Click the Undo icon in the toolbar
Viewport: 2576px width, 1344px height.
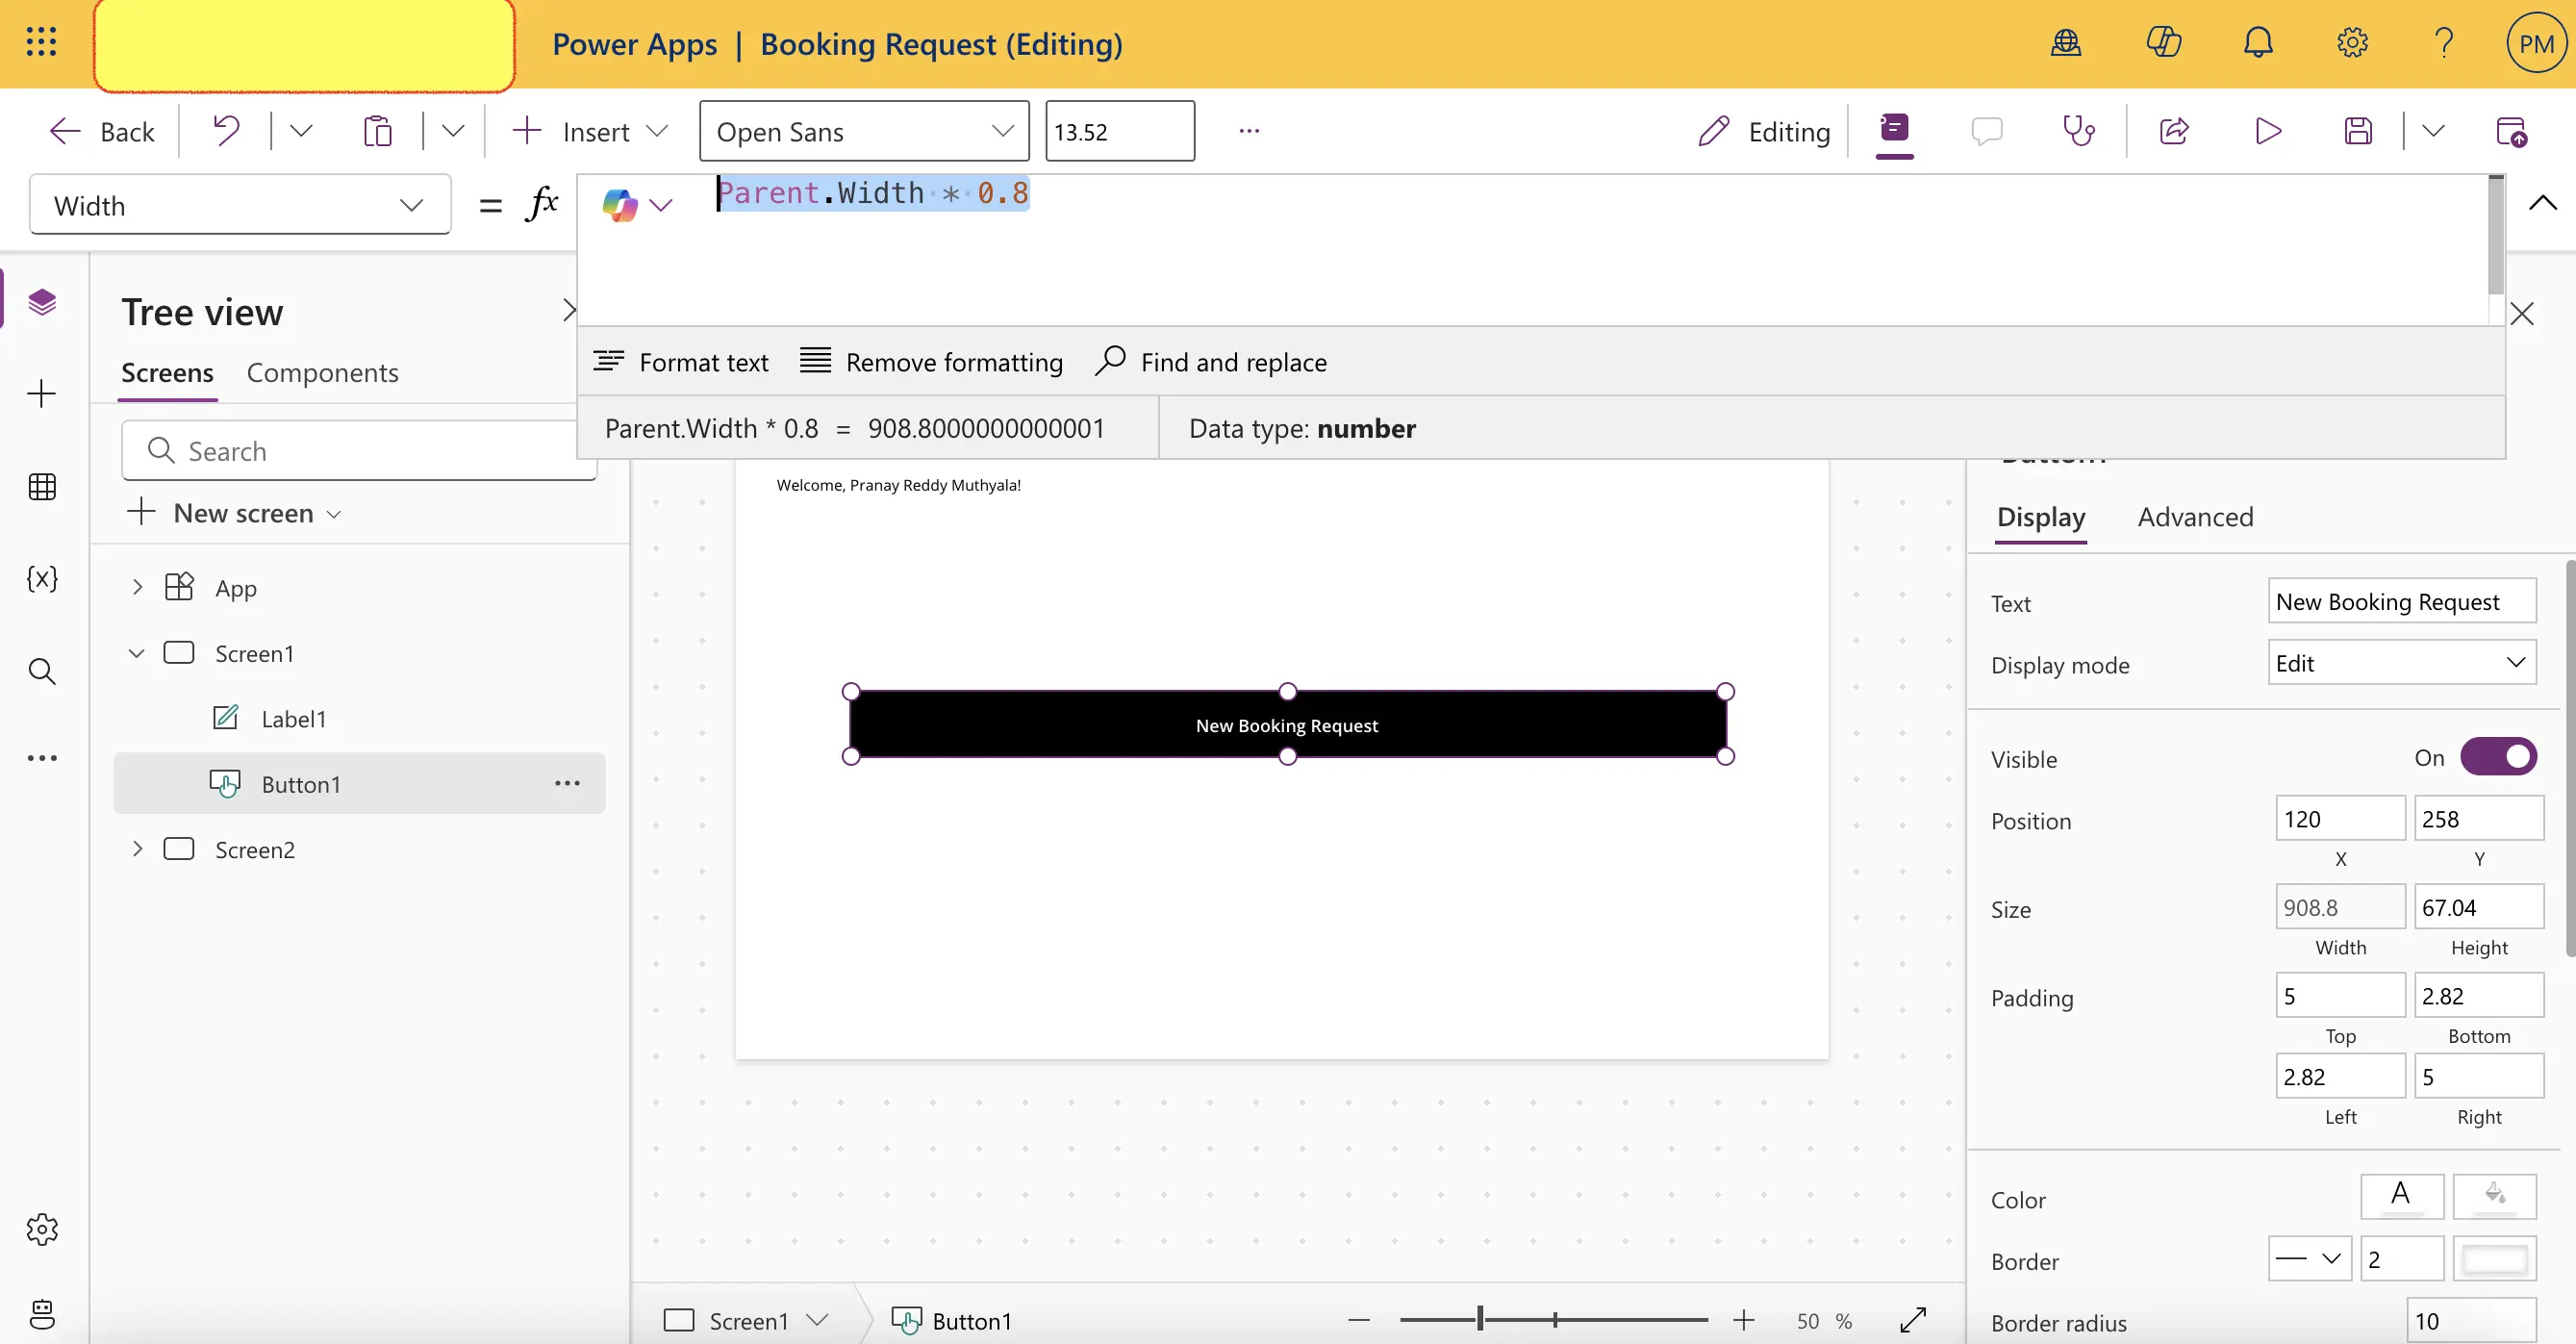225,131
